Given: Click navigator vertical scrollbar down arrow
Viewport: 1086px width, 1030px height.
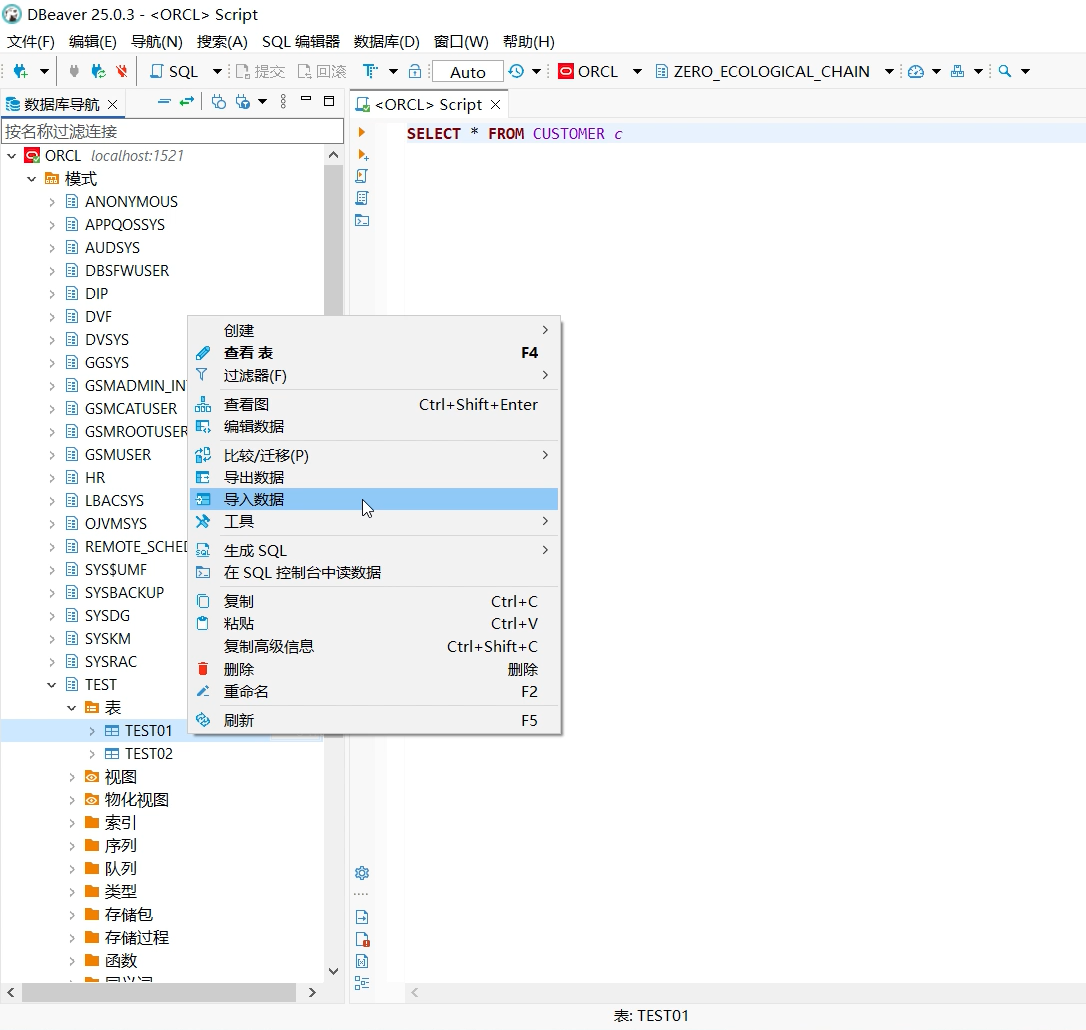Looking at the screenshot, I should [x=333, y=971].
